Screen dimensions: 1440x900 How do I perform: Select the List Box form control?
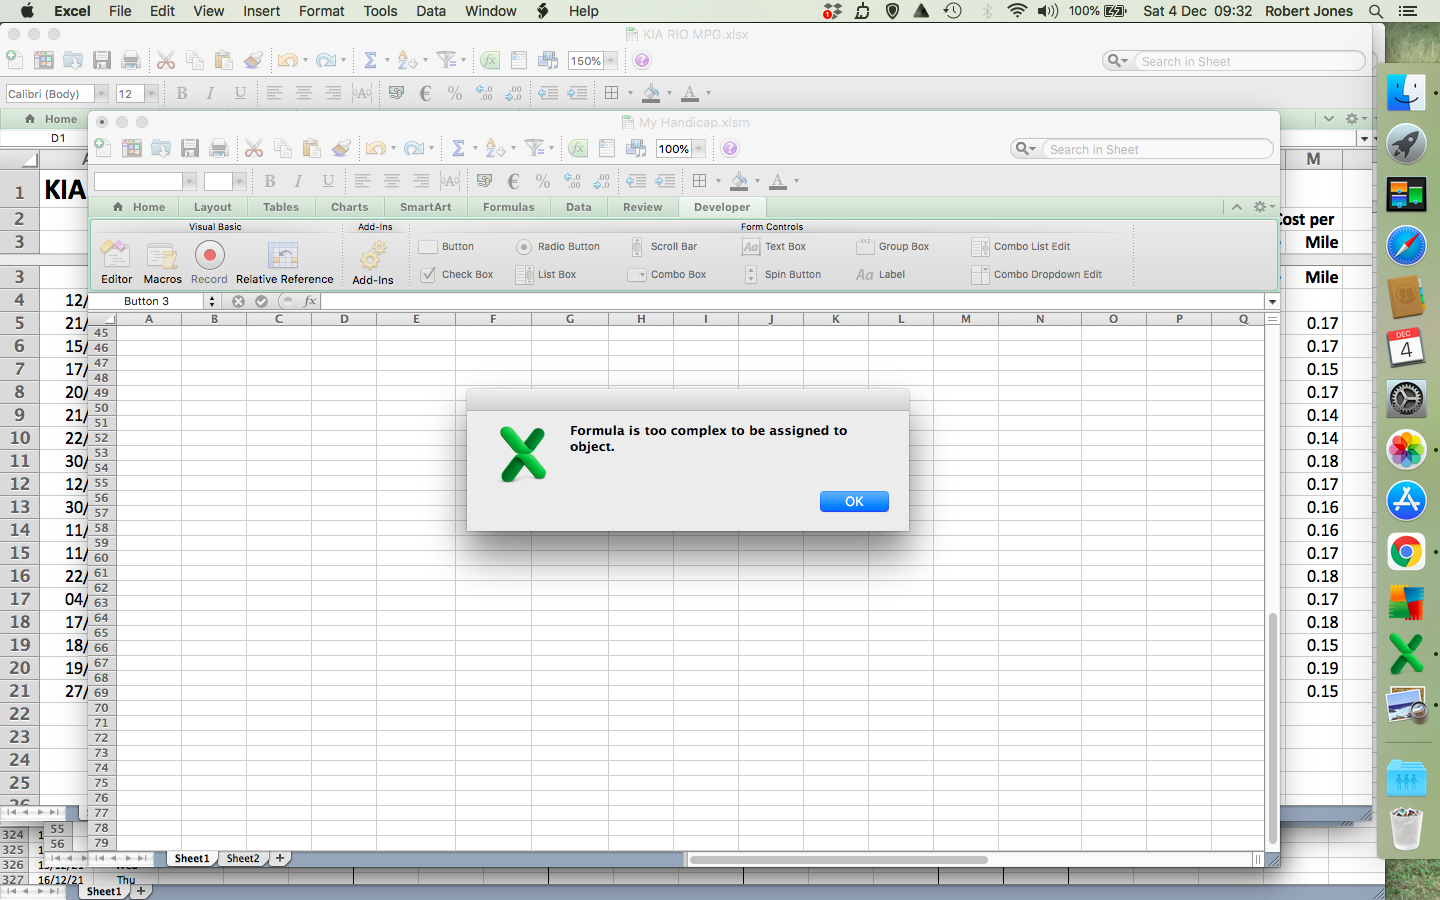[546, 275]
